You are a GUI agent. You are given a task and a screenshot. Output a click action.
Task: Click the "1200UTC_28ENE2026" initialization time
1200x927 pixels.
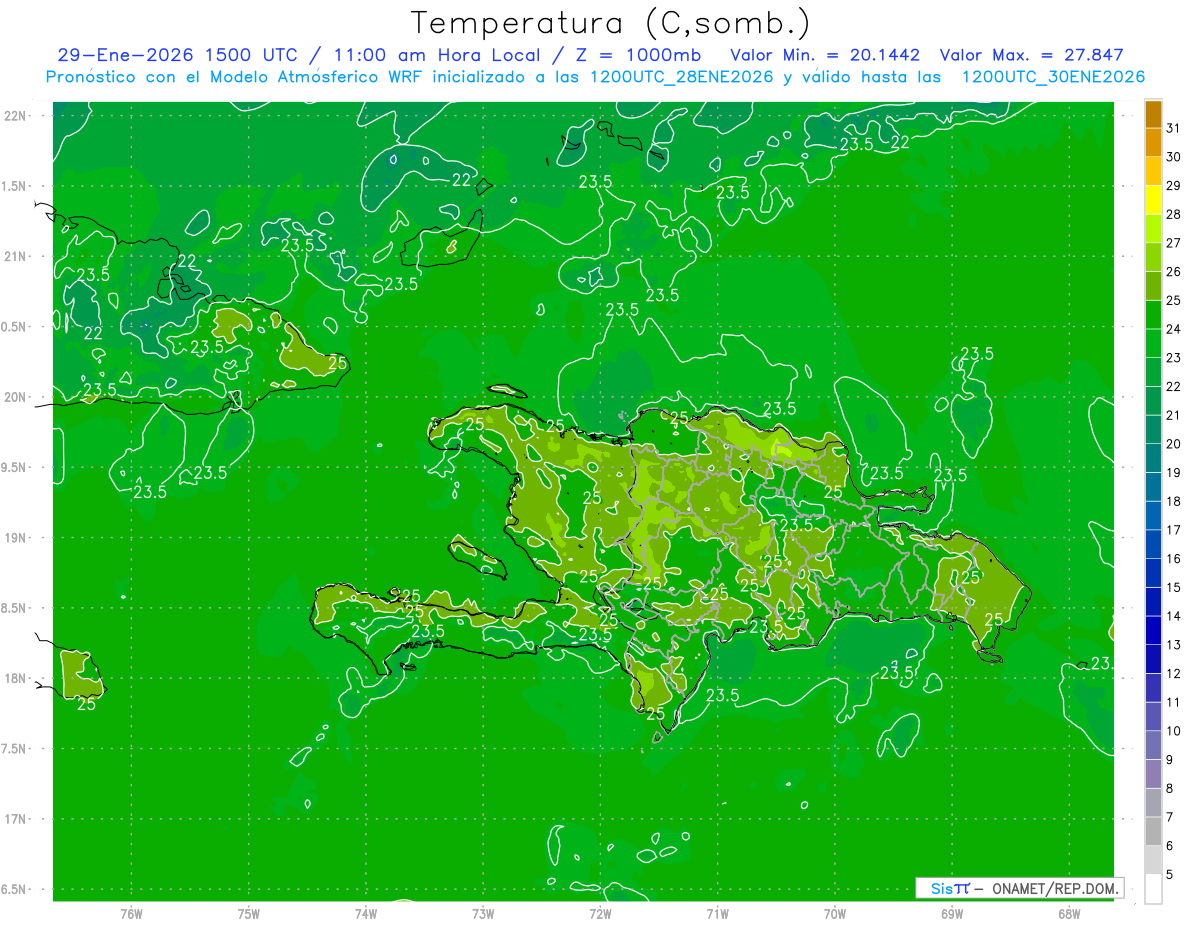pos(680,77)
